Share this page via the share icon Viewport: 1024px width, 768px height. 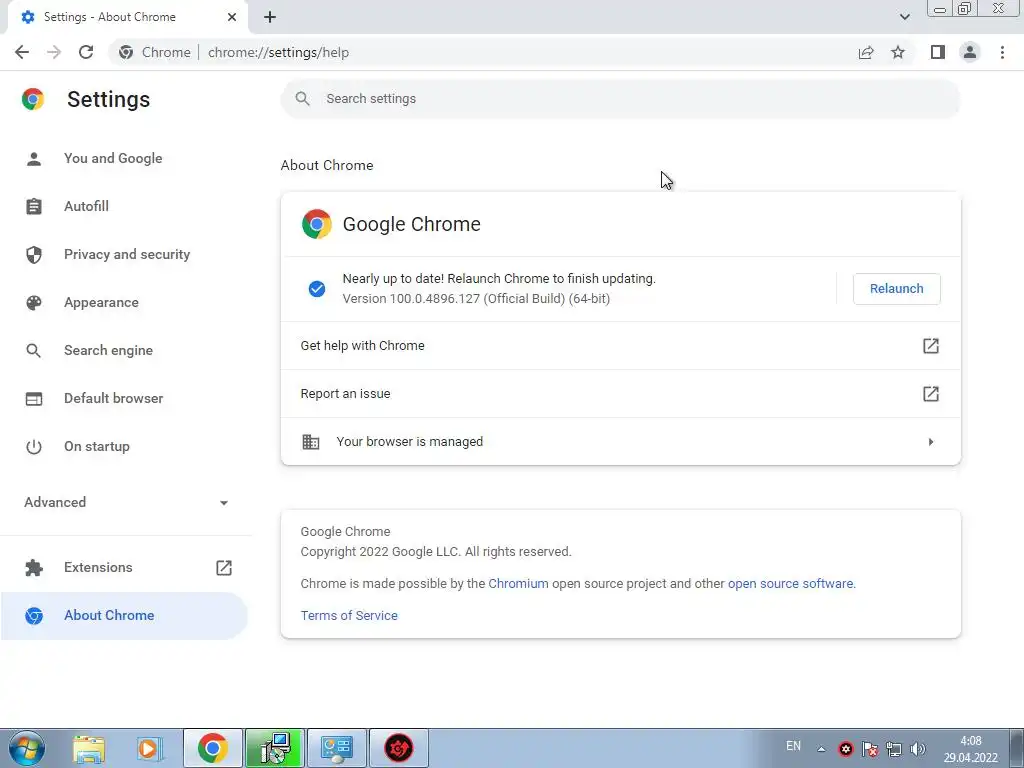866,52
